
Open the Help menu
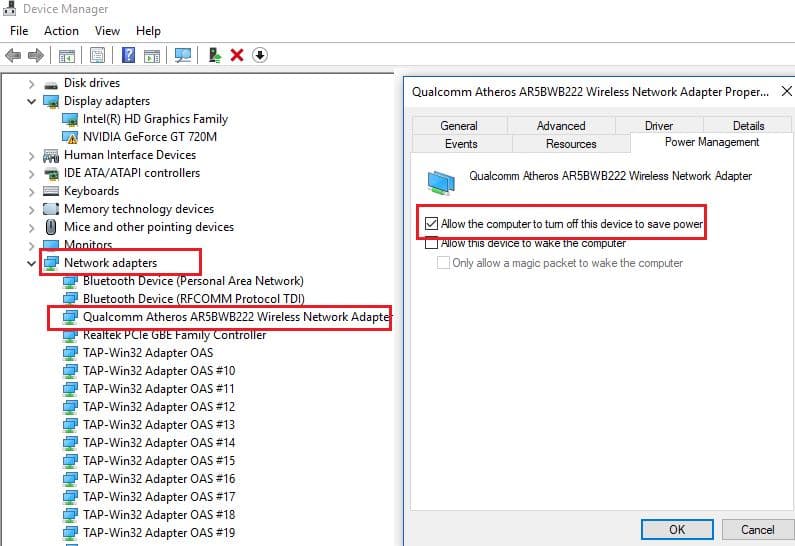(148, 31)
